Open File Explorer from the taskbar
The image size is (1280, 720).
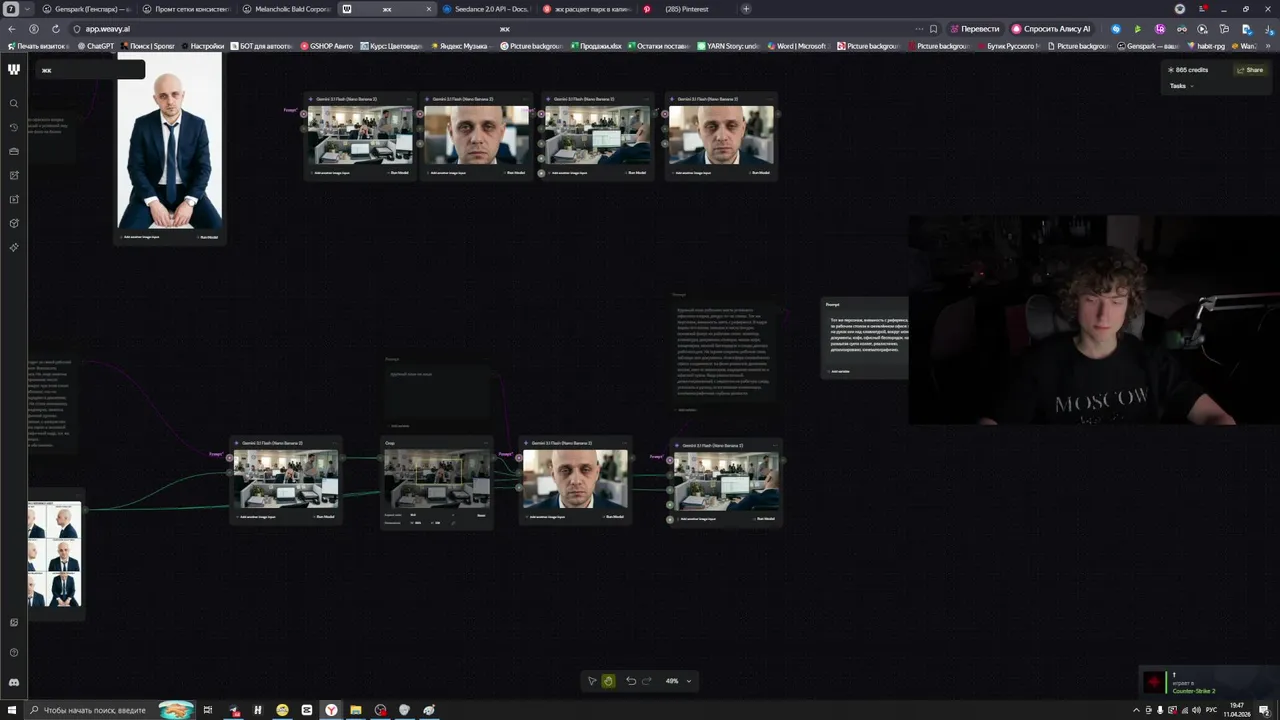[x=355, y=710]
